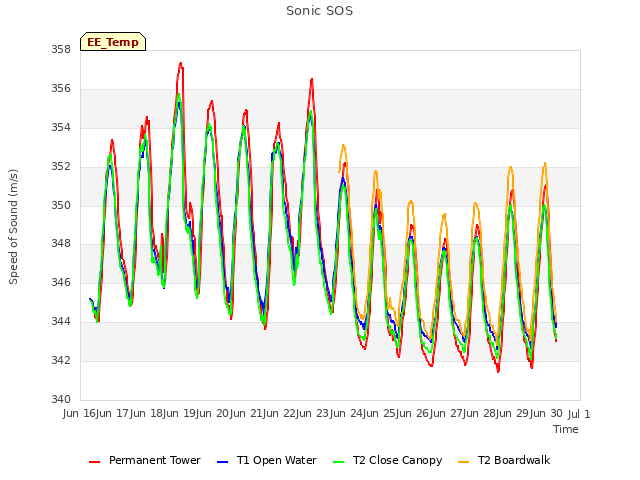This screenshot has width=640, height=480.
Task: Click the Sonic SOS chart title
Action: coord(319,11)
